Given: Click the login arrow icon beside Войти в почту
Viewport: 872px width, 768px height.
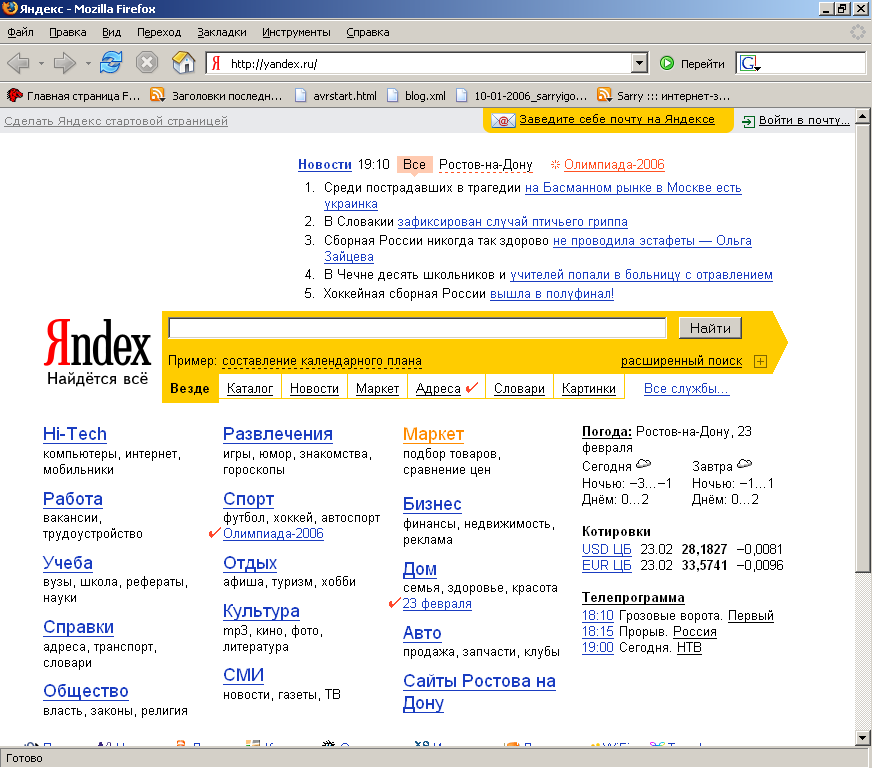Looking at the screenshot, I should click(x=749, y=121).
